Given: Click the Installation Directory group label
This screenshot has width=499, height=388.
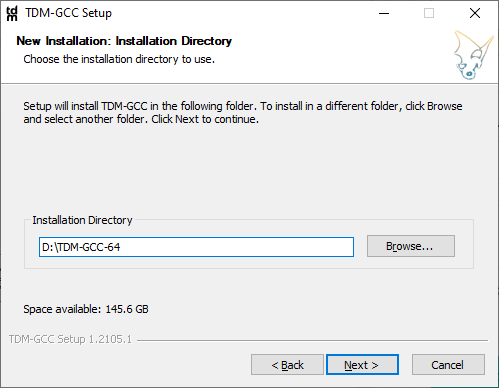Looking at the screenshot, I should point(82,220).
